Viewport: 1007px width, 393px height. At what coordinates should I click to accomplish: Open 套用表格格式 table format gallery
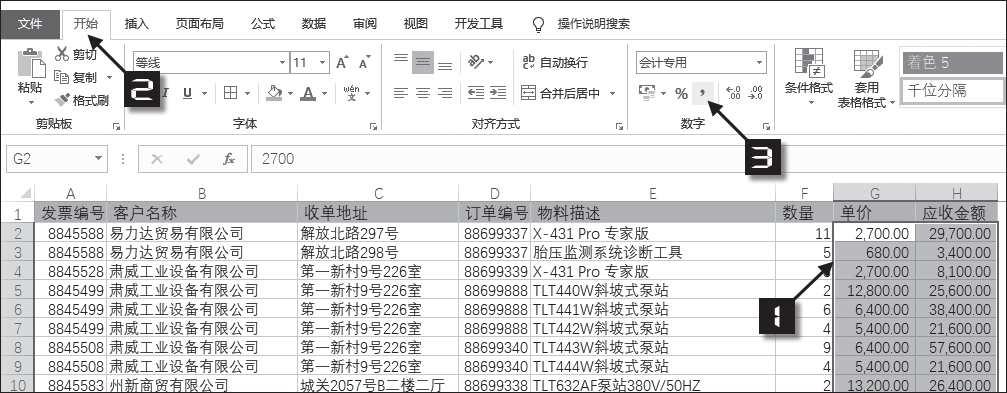click(x=867, y=78)
